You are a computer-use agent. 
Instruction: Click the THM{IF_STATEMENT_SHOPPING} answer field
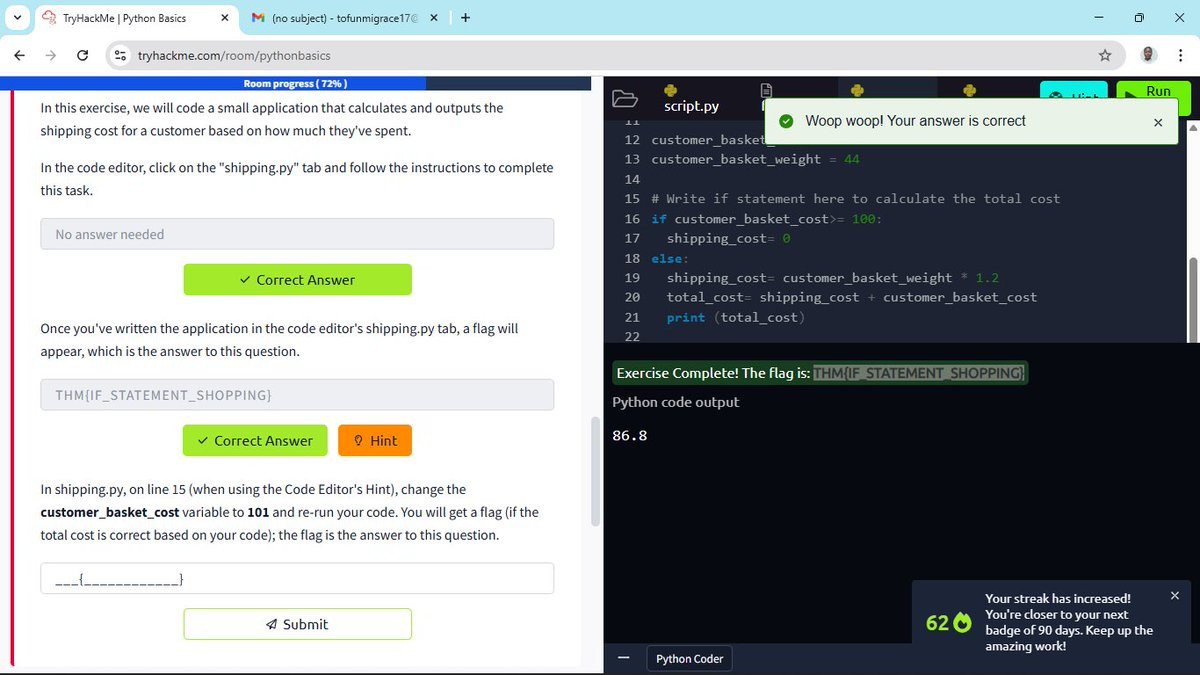[297, 395]
